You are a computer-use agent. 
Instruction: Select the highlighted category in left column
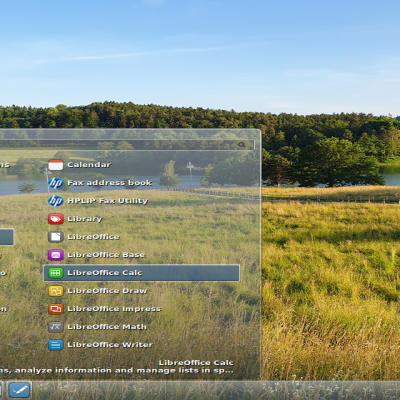click(7, 237)
